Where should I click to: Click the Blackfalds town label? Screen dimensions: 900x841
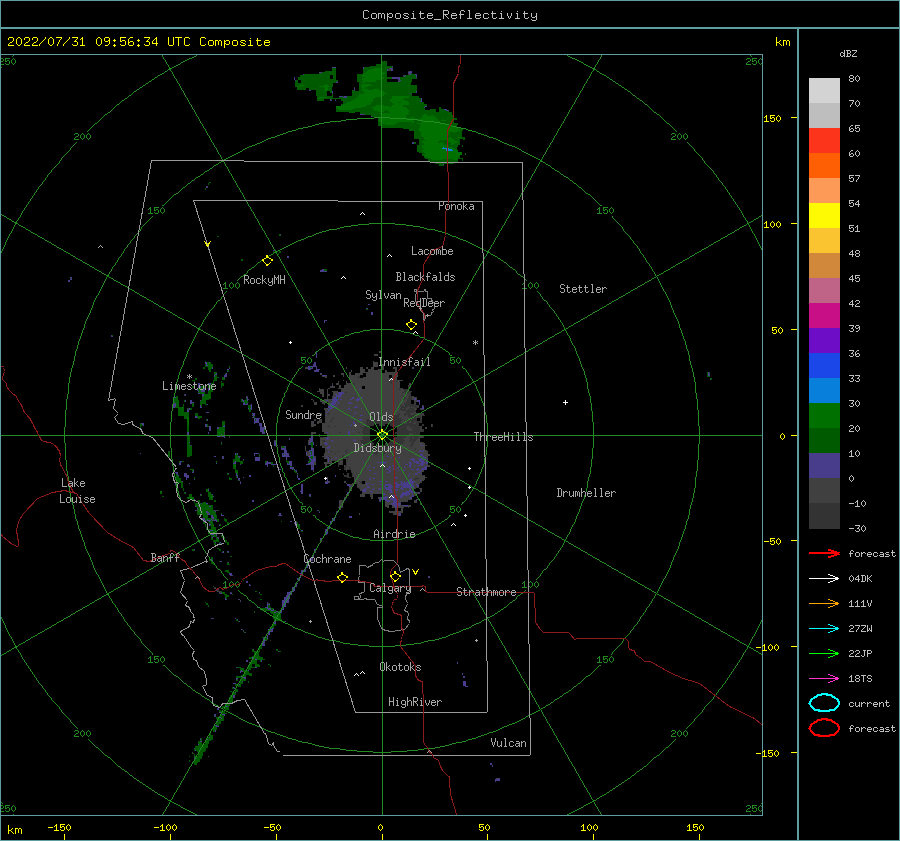[425, 277]
